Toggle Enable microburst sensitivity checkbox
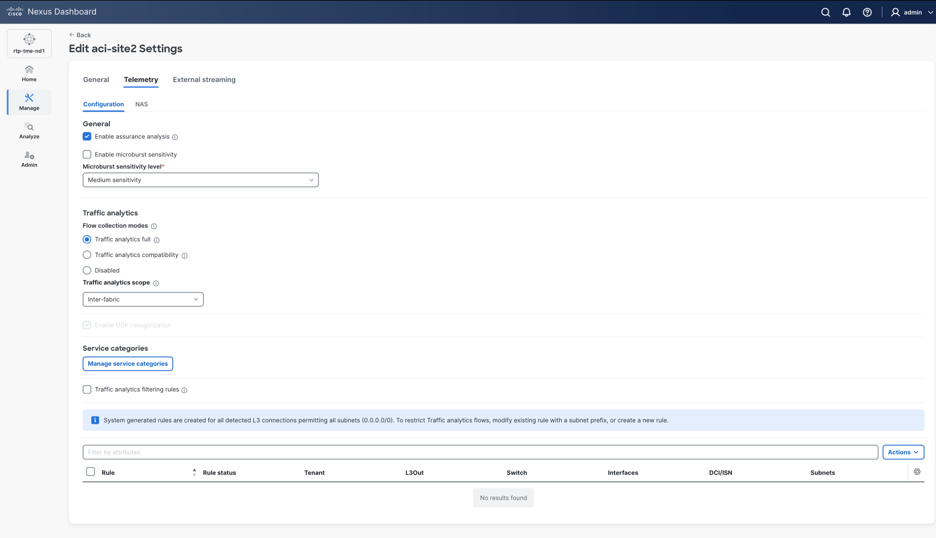 (87, 154)
